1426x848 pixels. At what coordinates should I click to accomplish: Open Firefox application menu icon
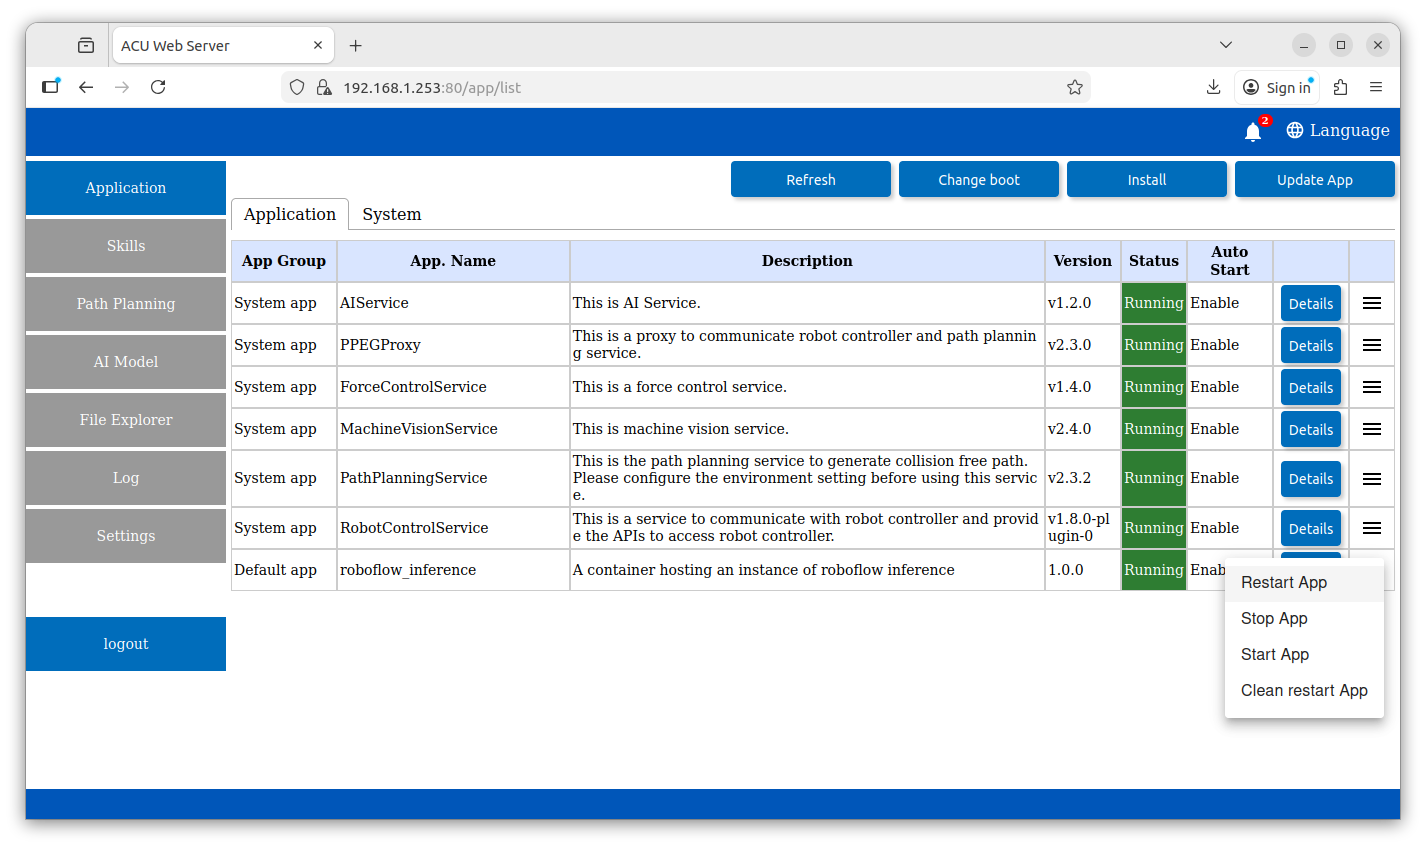click(x=1376, y=87)
